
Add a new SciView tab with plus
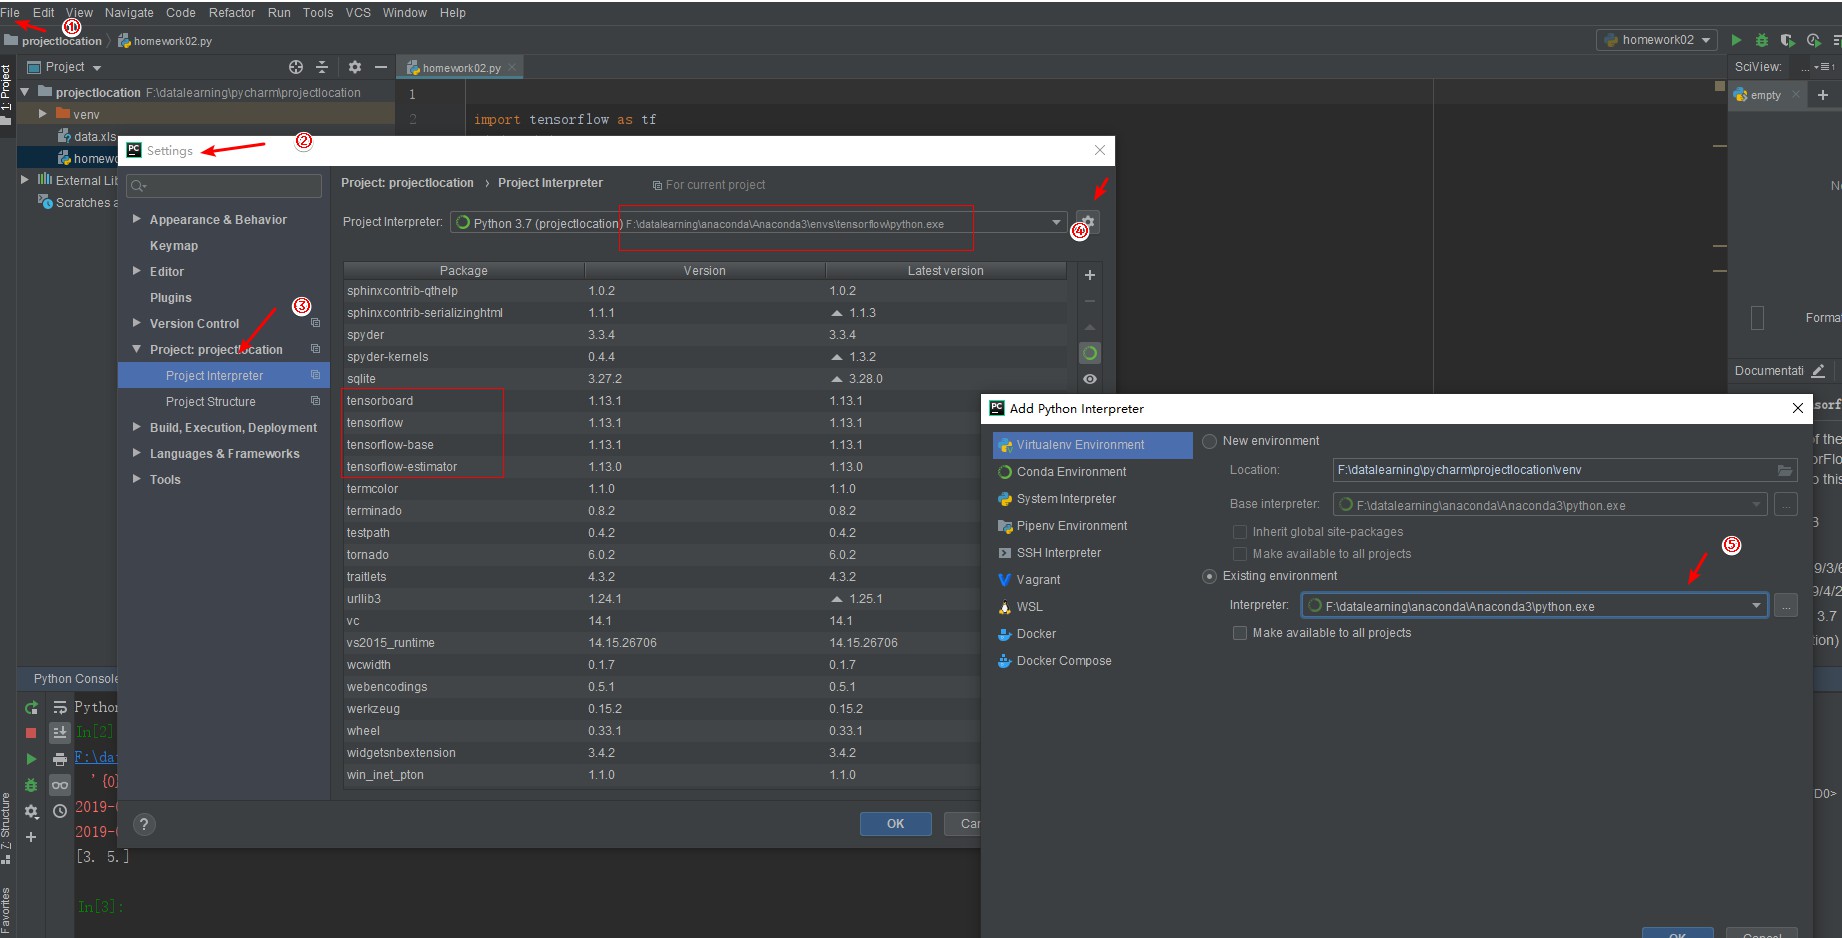coord(1823,95)
